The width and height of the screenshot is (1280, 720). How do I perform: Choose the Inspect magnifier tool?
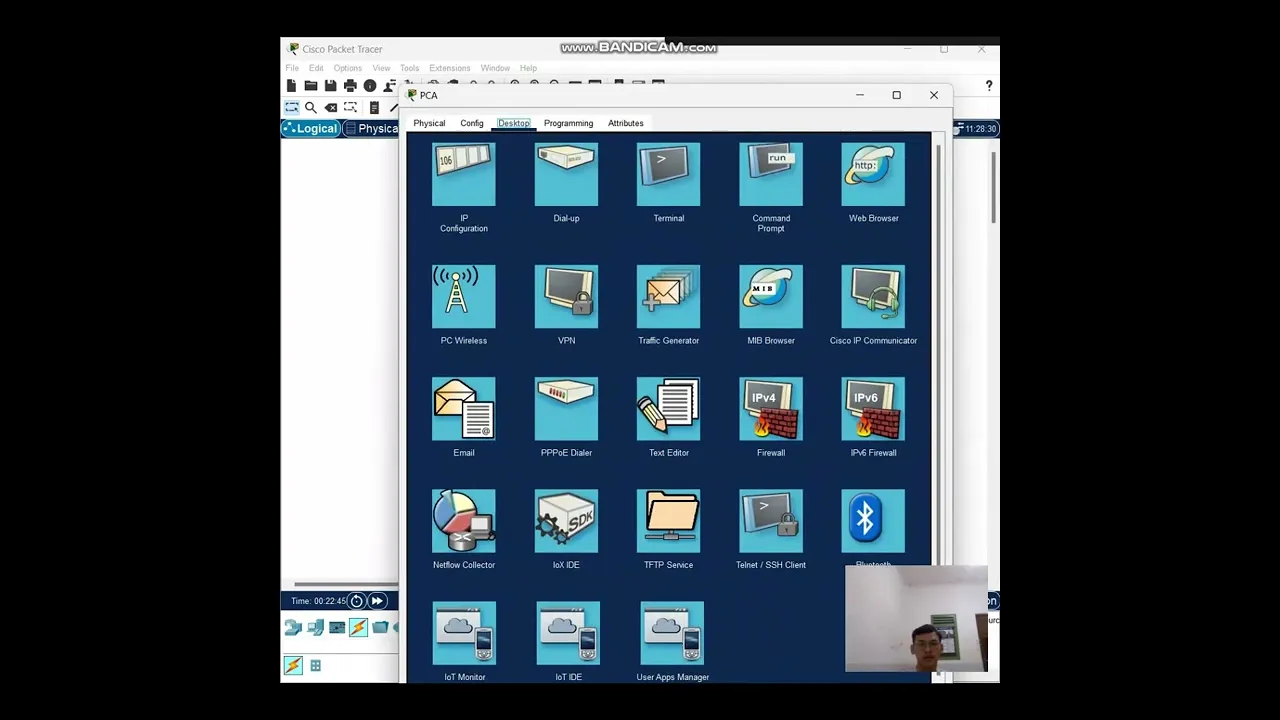pos(311,107)
